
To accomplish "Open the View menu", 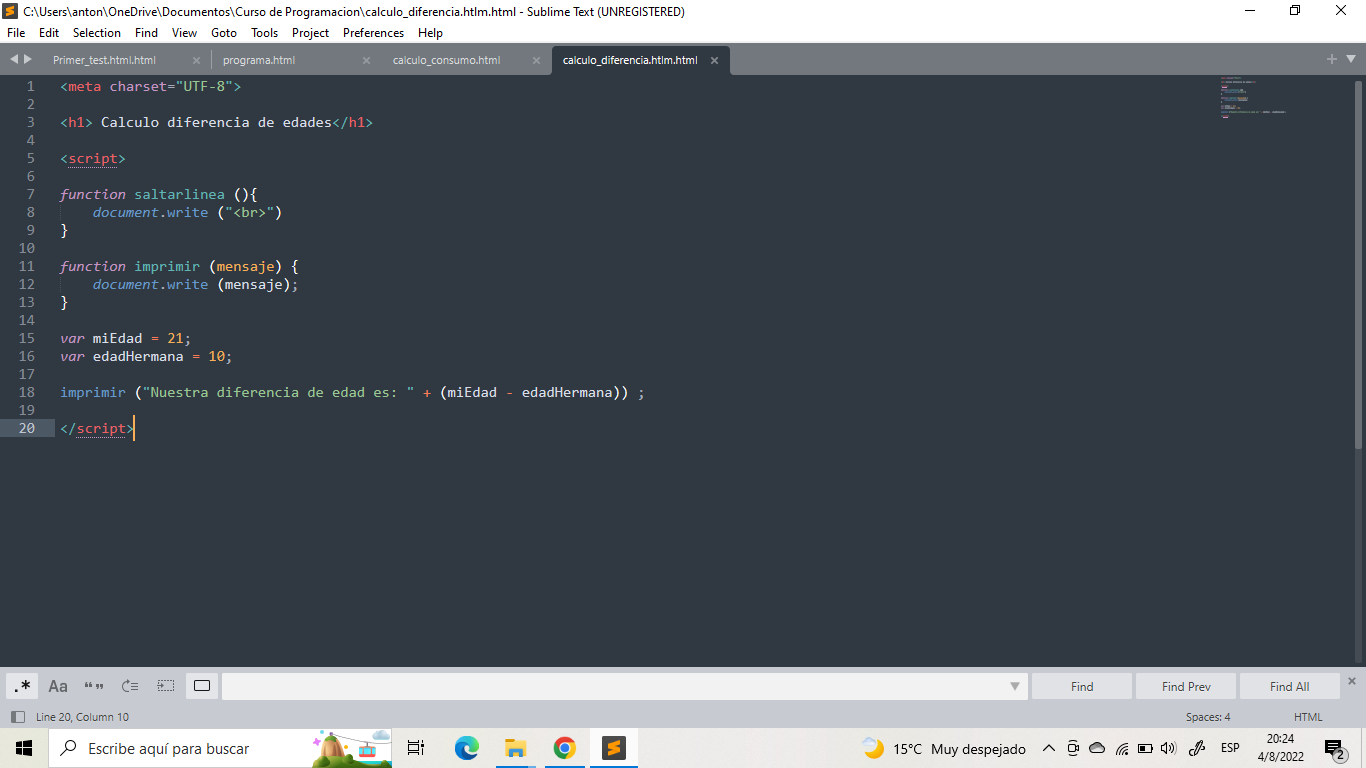I will (x=185, y=33).
